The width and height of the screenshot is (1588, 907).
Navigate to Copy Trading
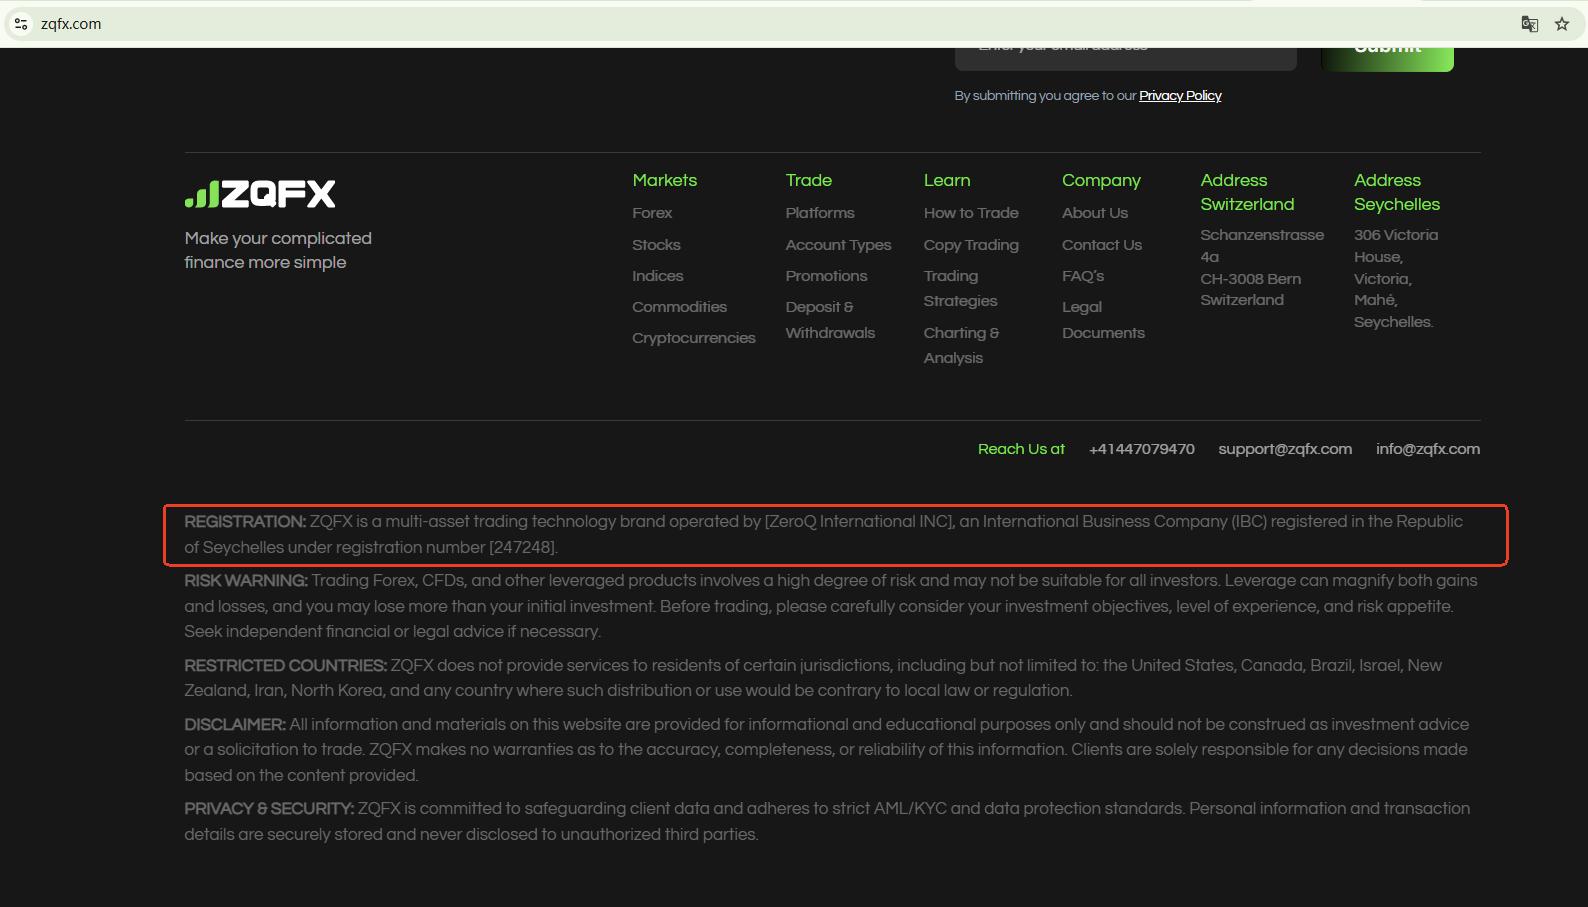(x=970, y=245)
